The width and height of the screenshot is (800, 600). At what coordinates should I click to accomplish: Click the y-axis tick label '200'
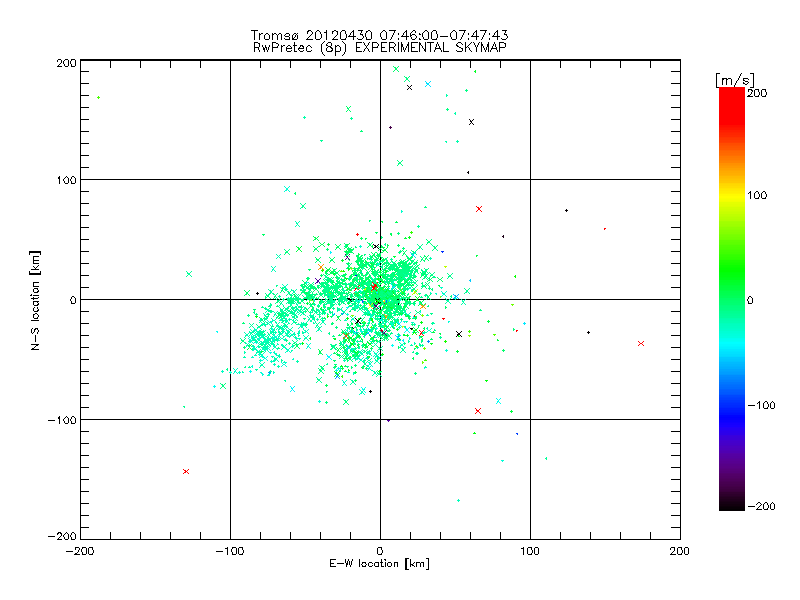[66, 63]
